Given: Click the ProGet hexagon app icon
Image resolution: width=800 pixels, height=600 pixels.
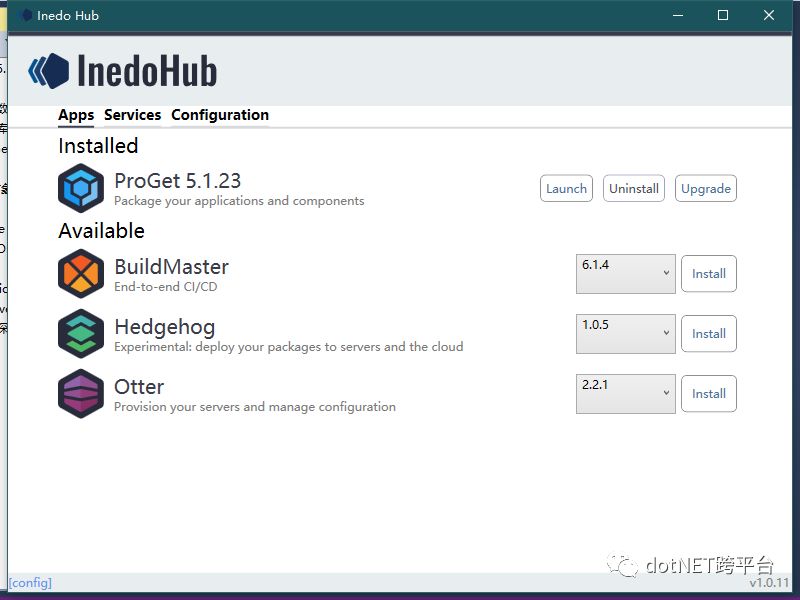Looking at the screenshot, I should pos(81,188).
